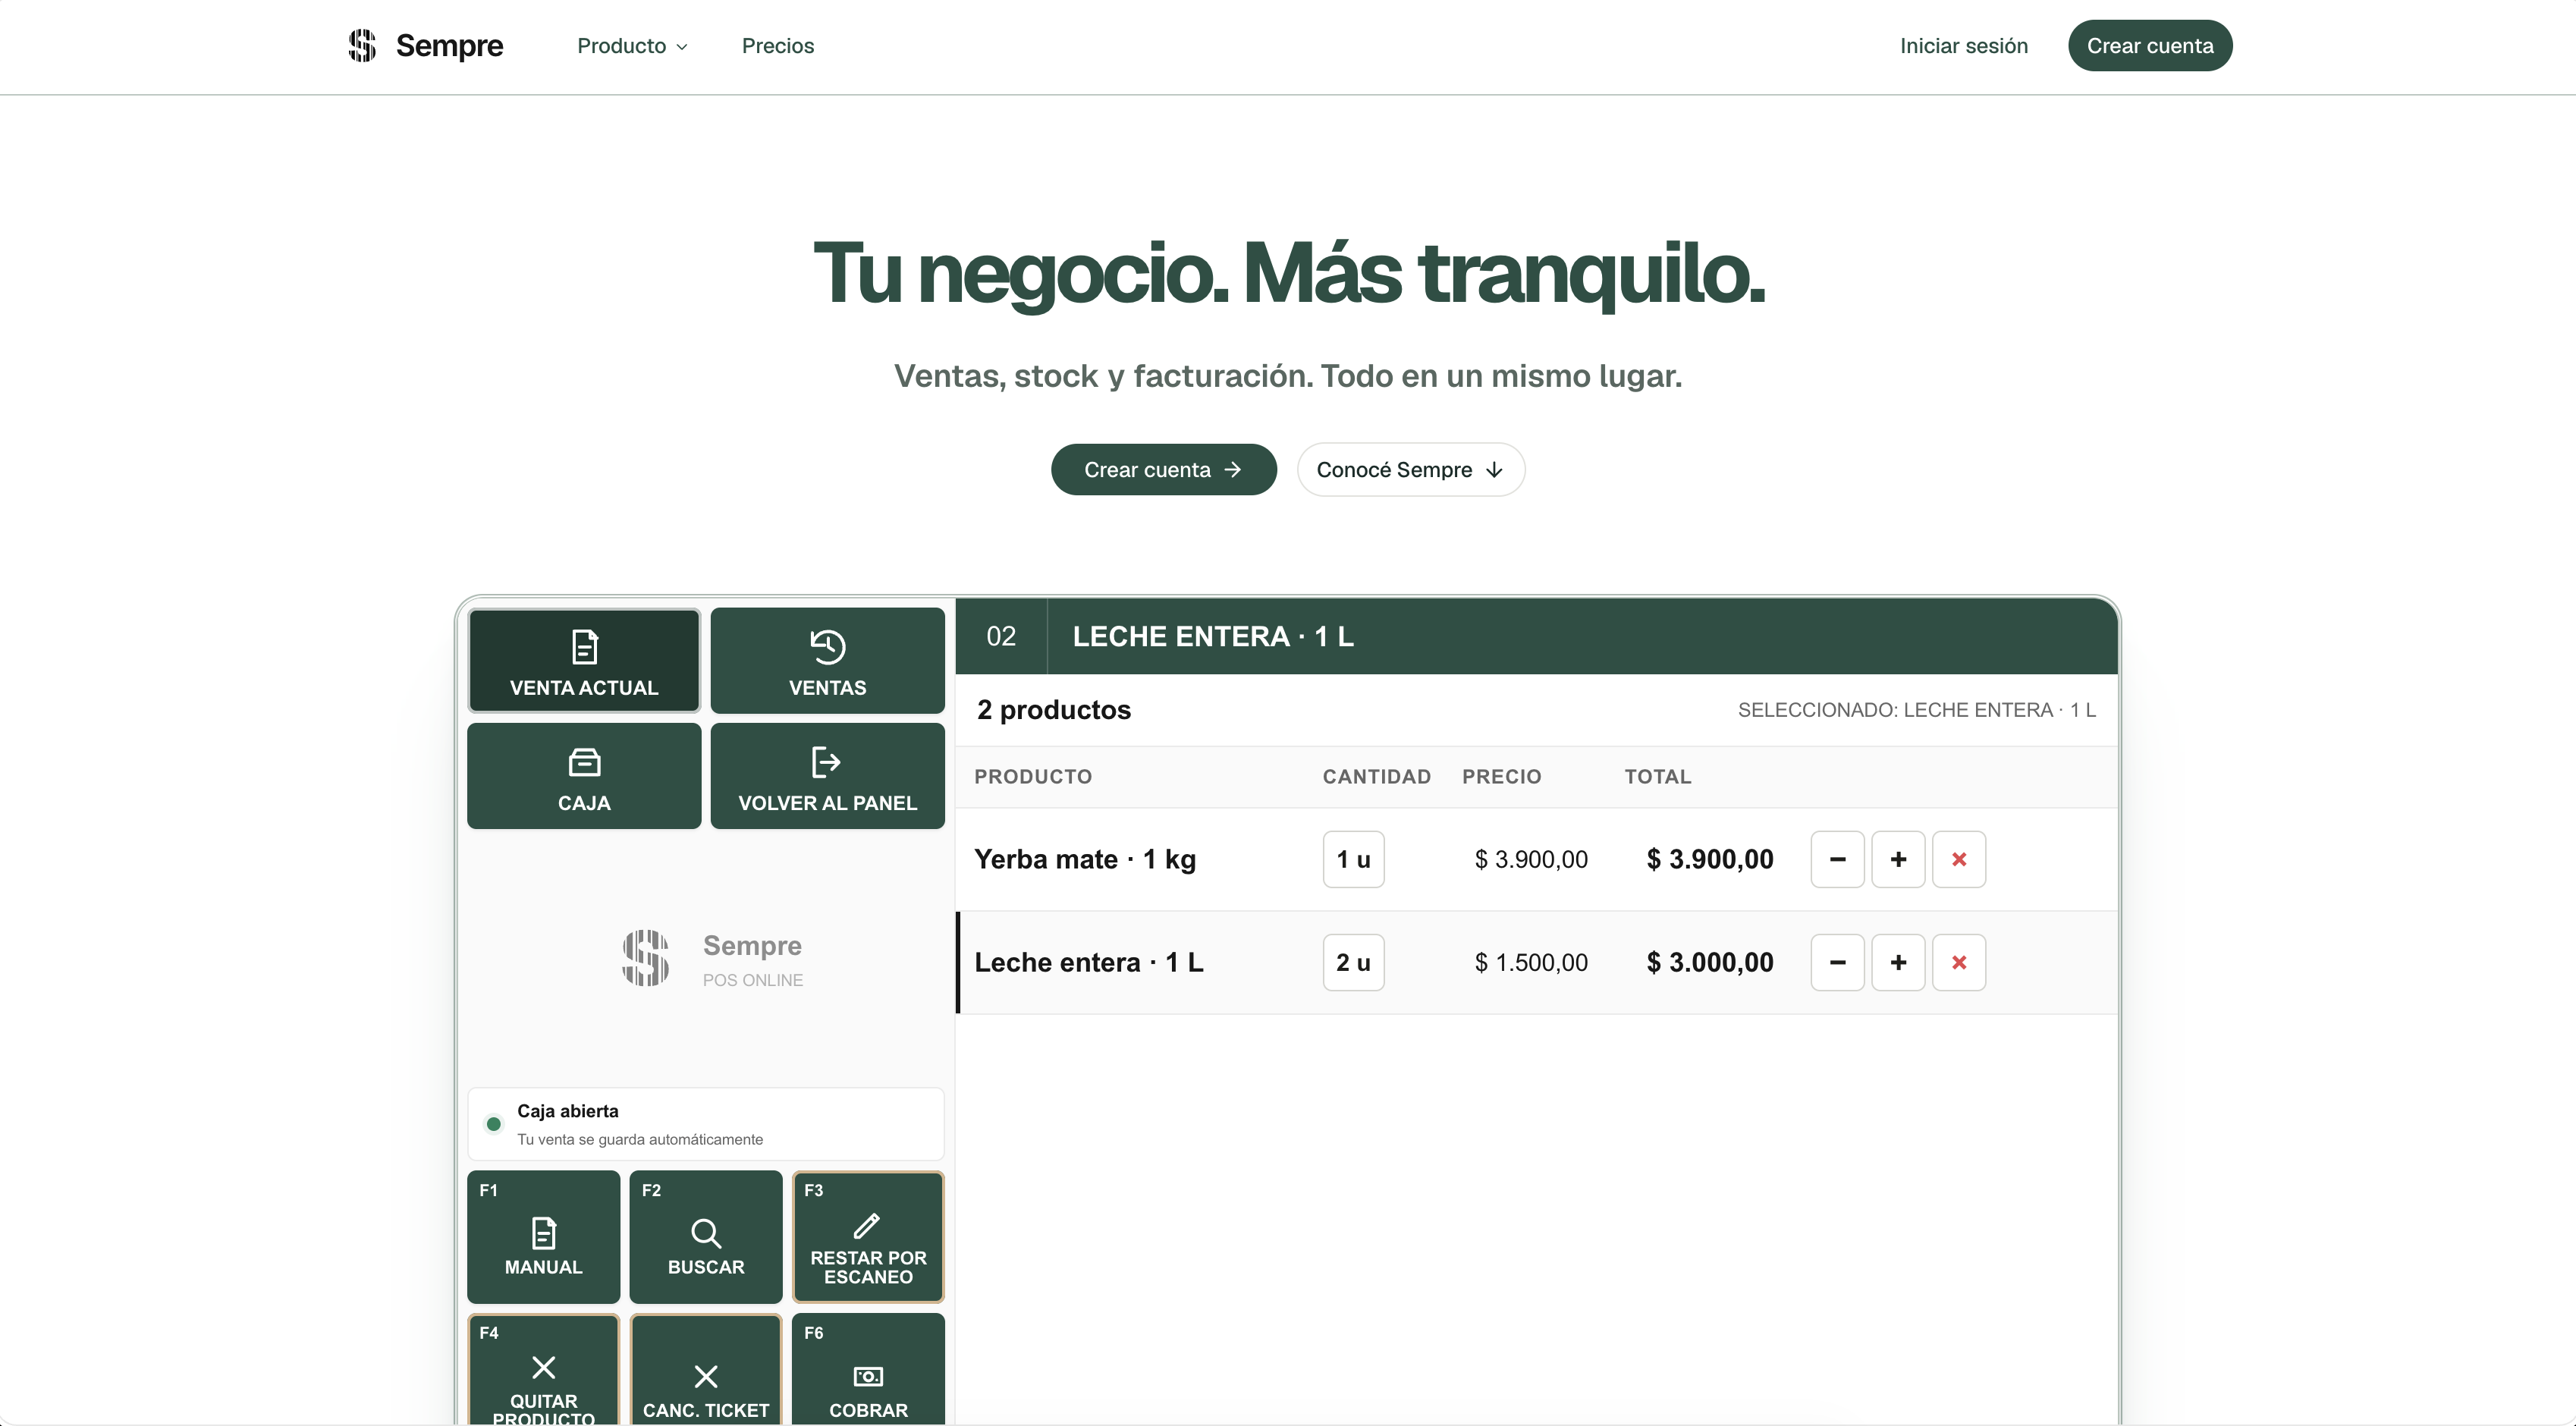Open the Precios page link
Image resolution: width=2576 pixels, height=1426 pixels.
click(x=778, y=46)
